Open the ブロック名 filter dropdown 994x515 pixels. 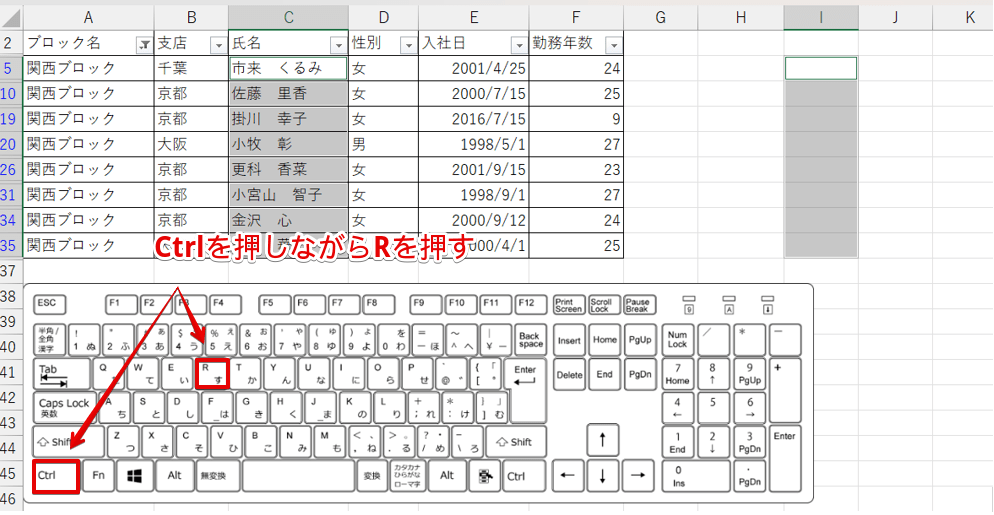pos(144,45)
